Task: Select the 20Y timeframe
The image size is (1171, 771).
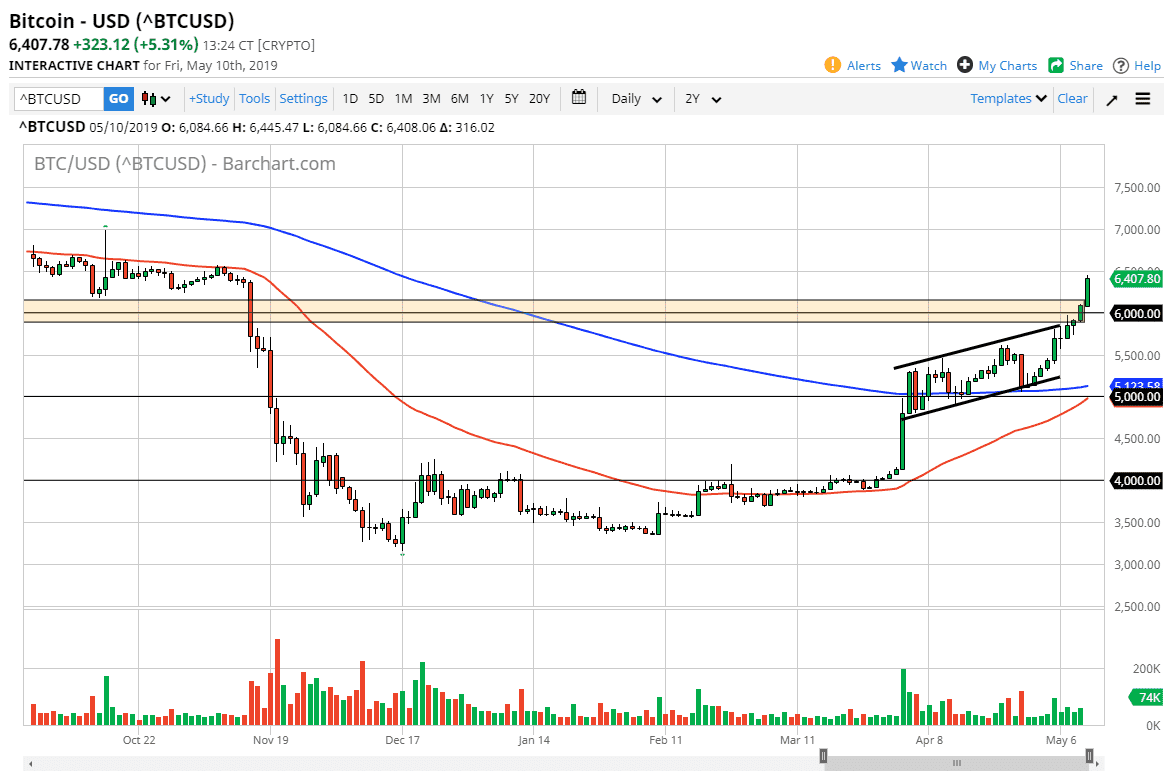Action: [539, 98]
